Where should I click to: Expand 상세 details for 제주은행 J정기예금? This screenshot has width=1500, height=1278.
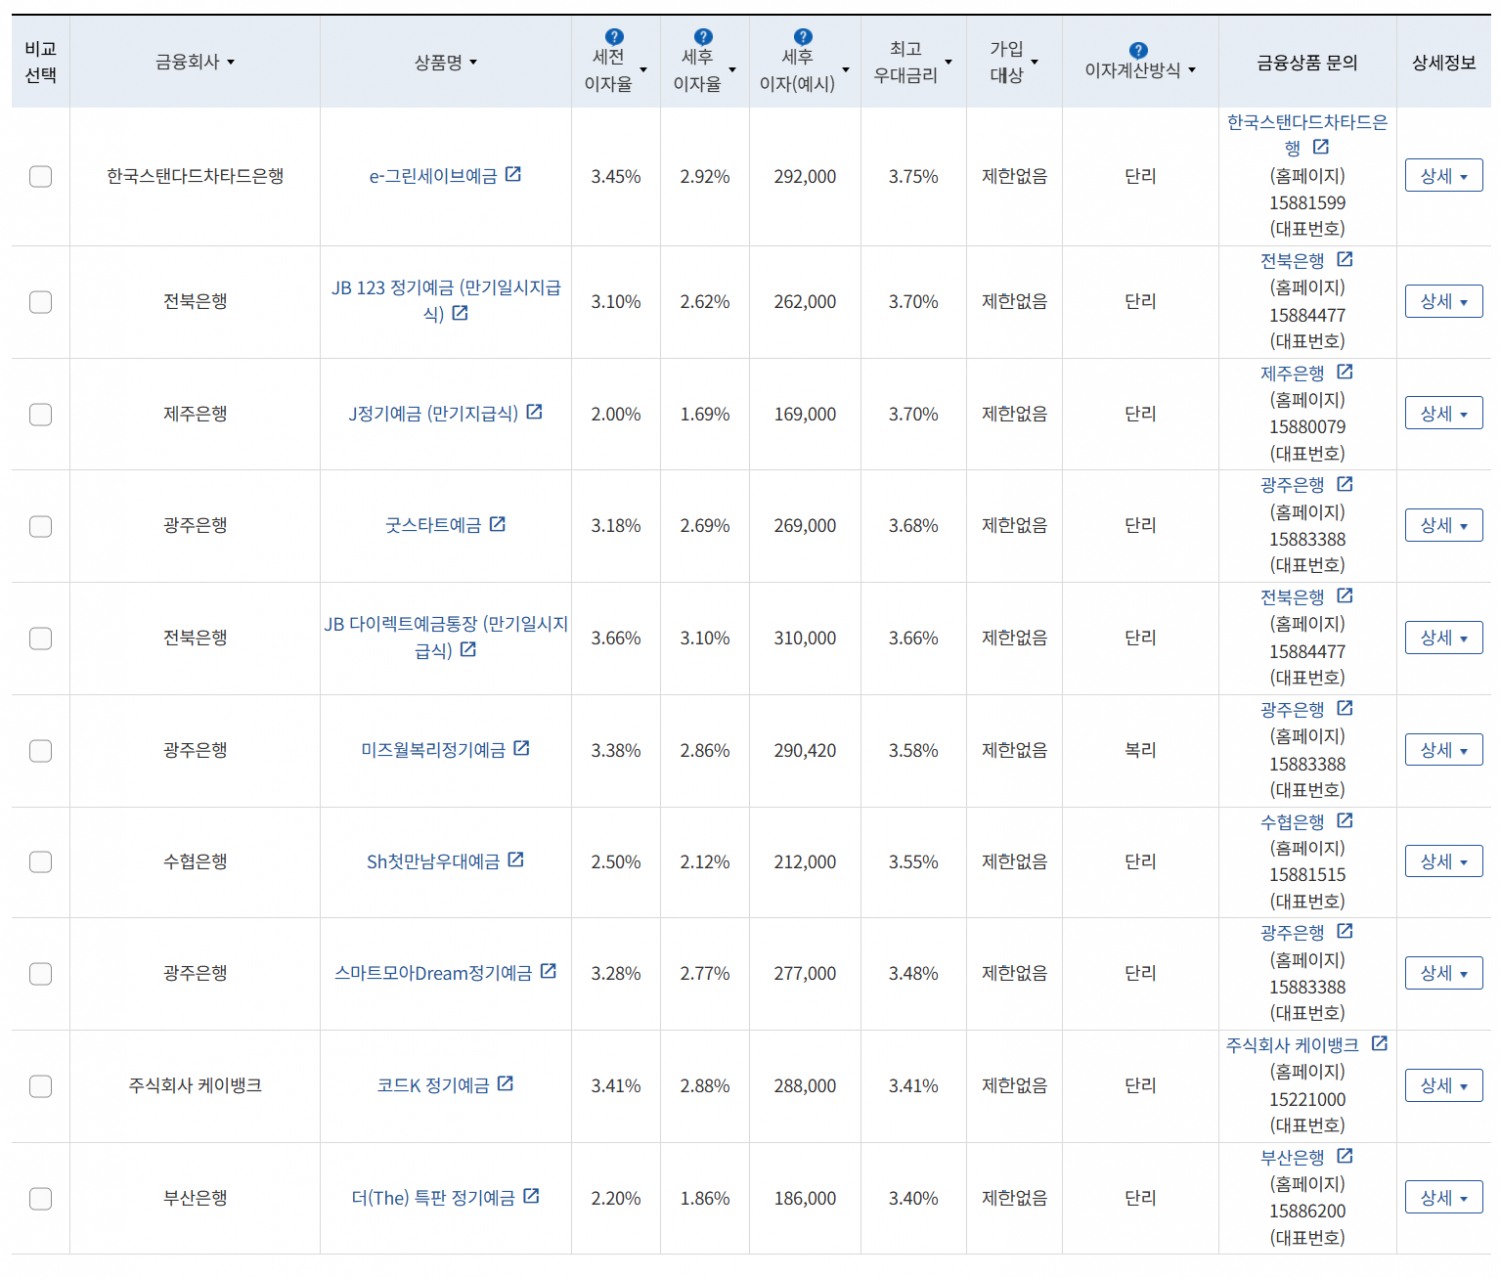click(x=1443, y=413)
